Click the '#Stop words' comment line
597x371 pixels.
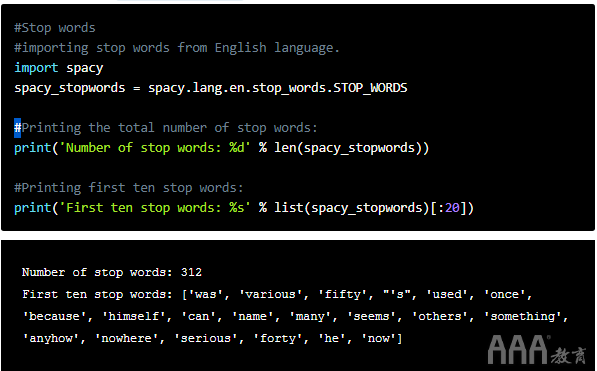point(55,28)
